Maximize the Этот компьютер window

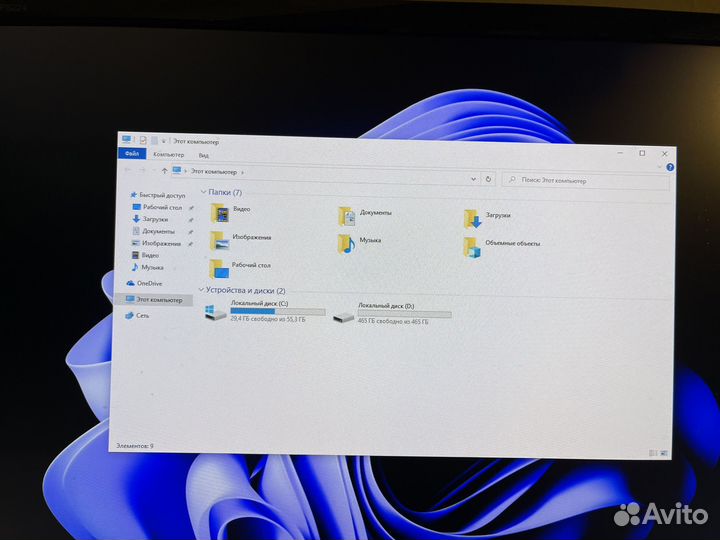[642, 153]
